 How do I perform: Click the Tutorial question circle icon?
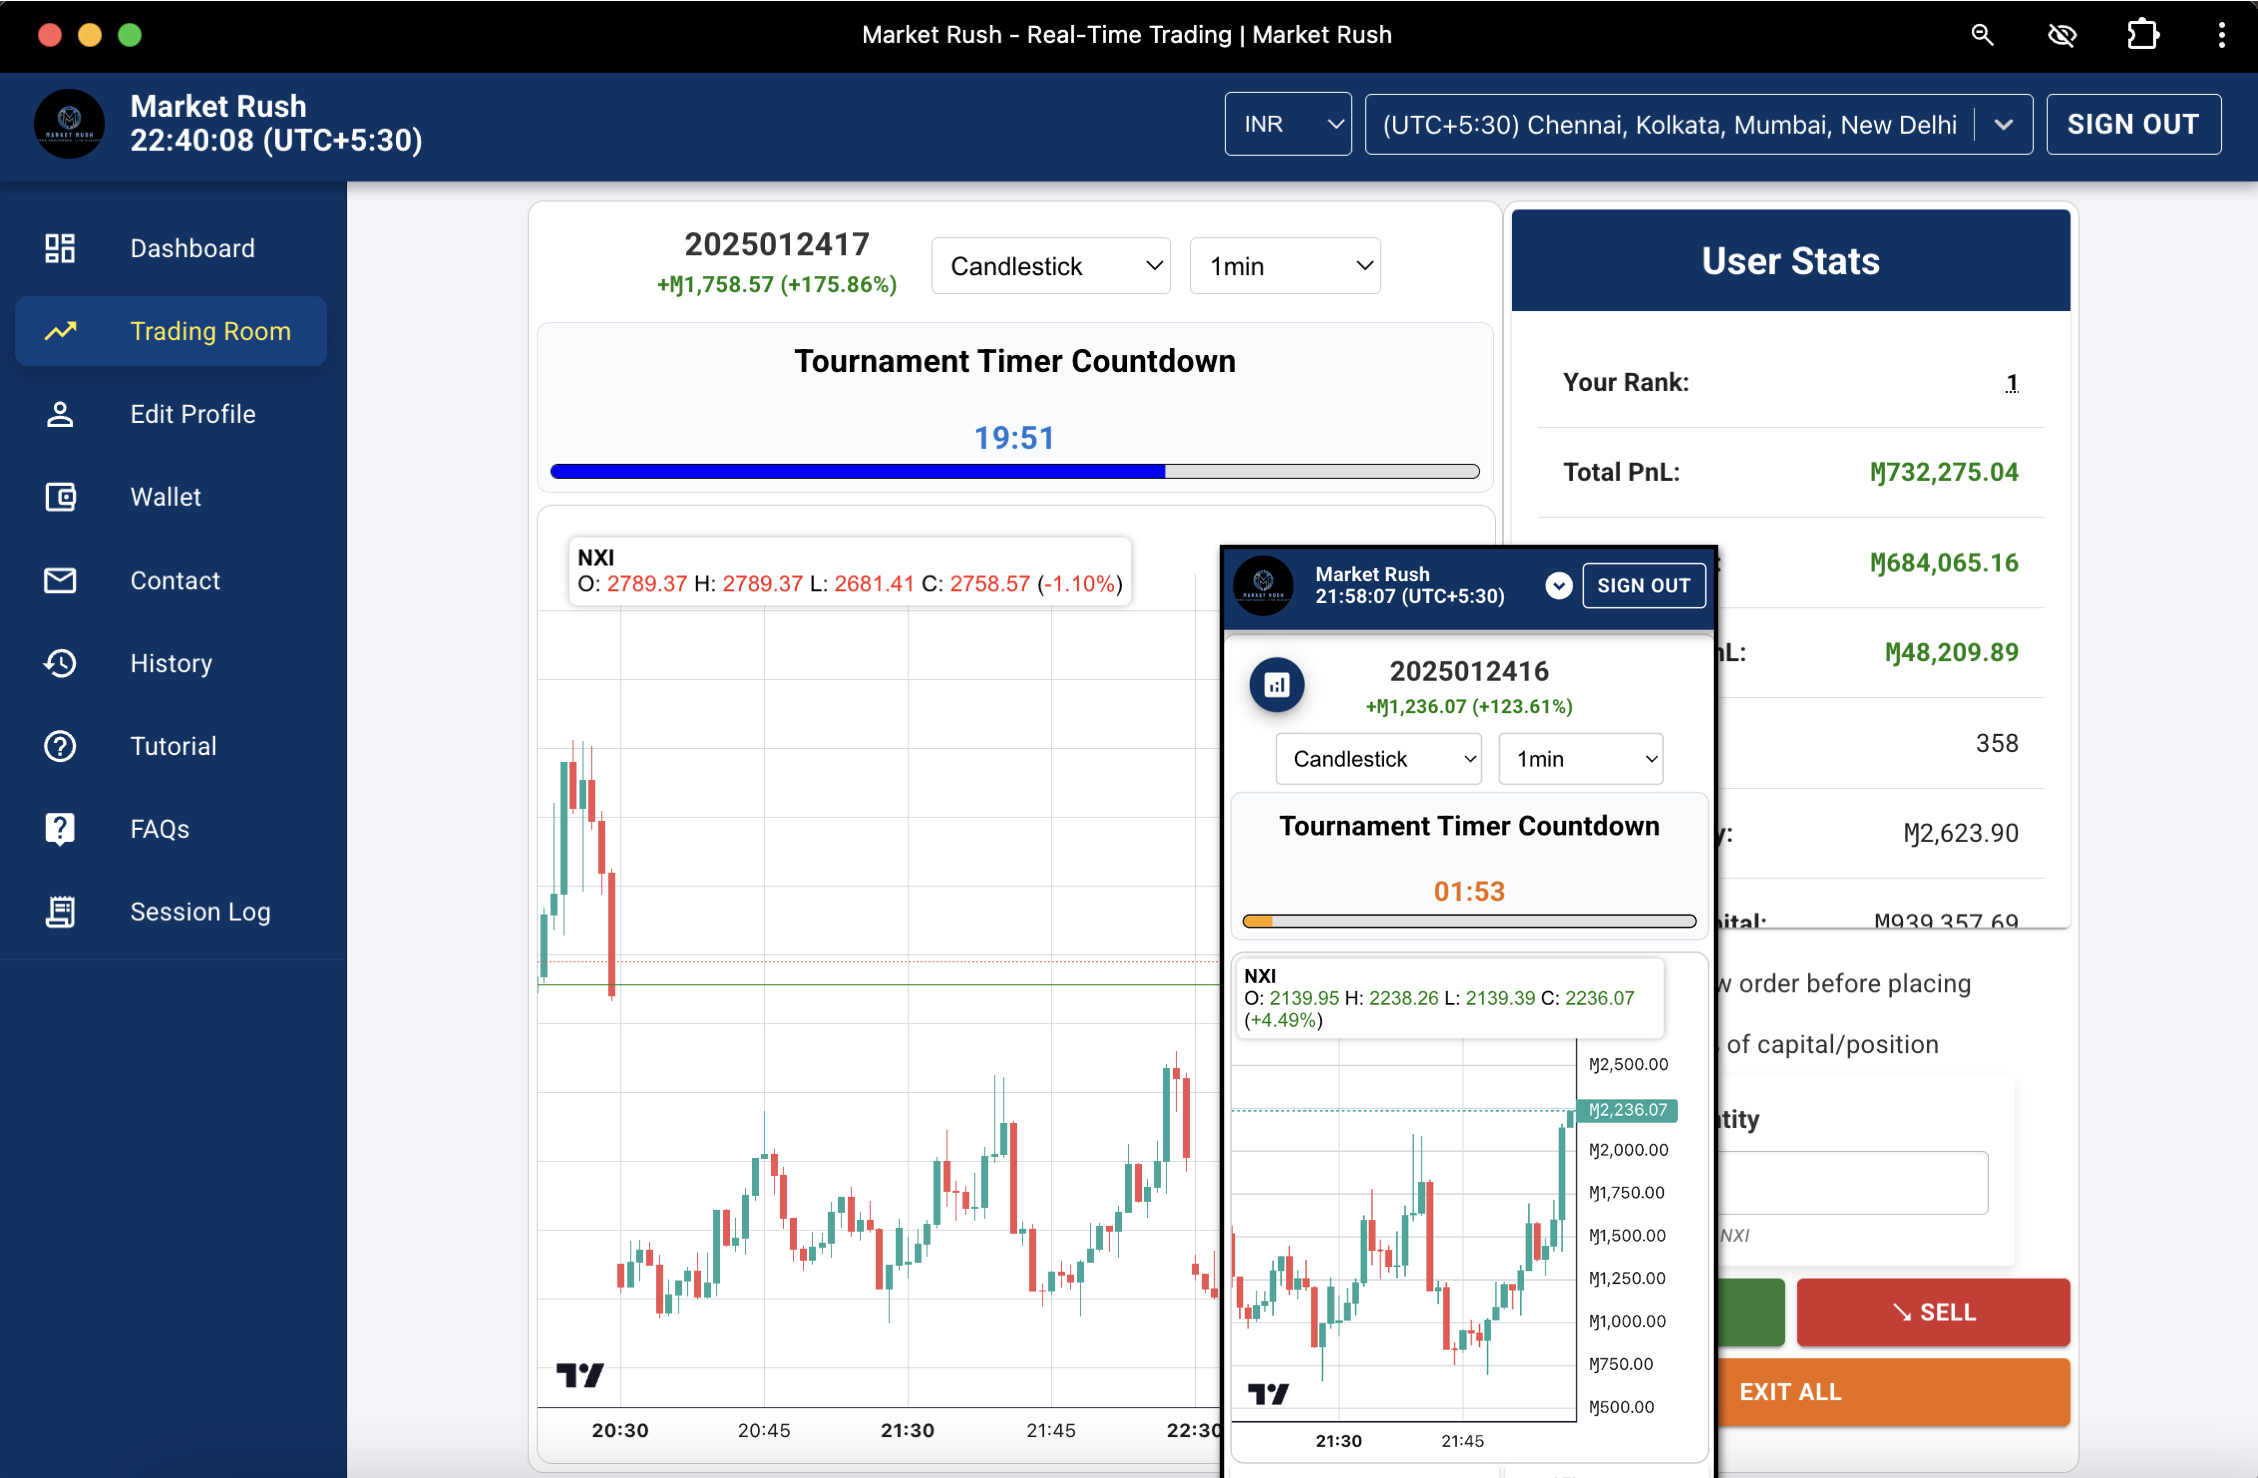click(60, 746)
